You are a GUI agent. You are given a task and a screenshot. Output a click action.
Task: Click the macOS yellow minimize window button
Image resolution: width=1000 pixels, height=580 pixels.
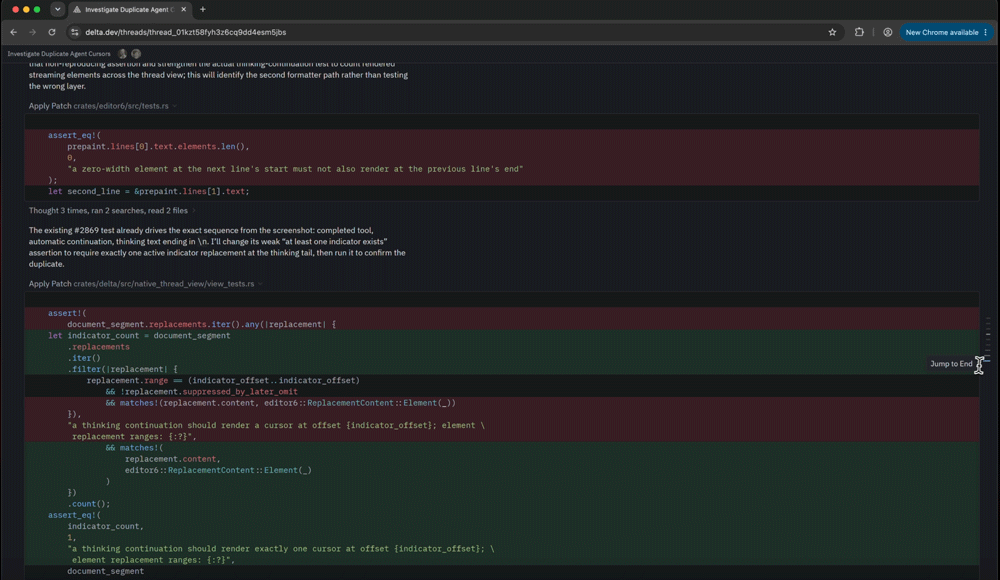[x=26, y=10]
